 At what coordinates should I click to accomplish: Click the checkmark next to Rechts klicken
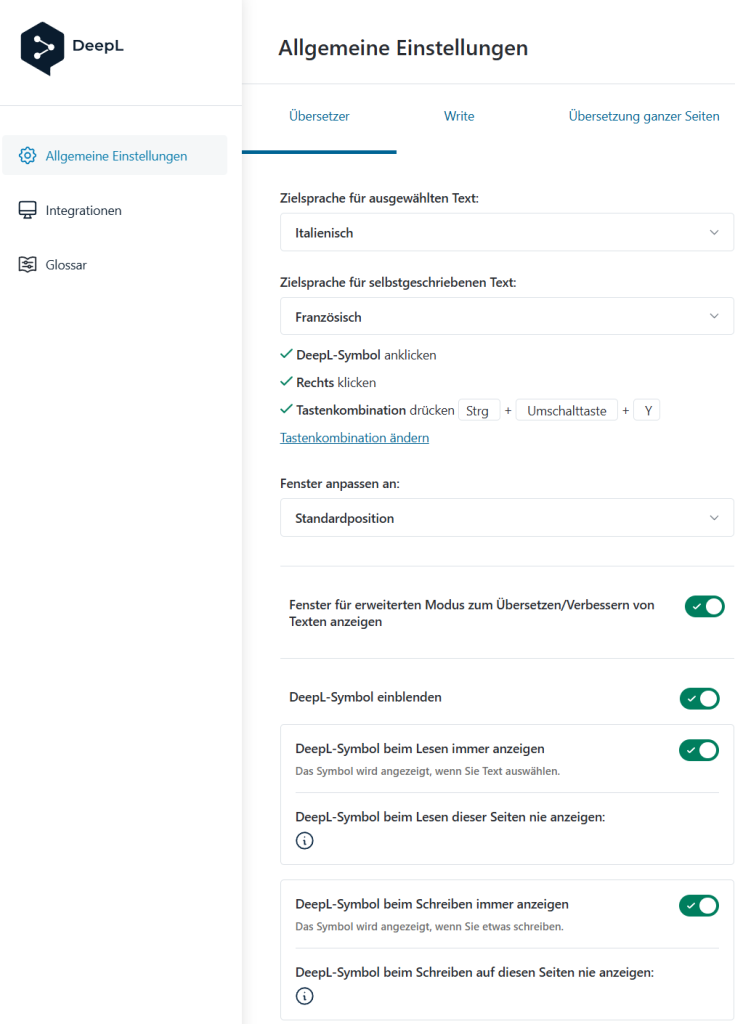286,381
